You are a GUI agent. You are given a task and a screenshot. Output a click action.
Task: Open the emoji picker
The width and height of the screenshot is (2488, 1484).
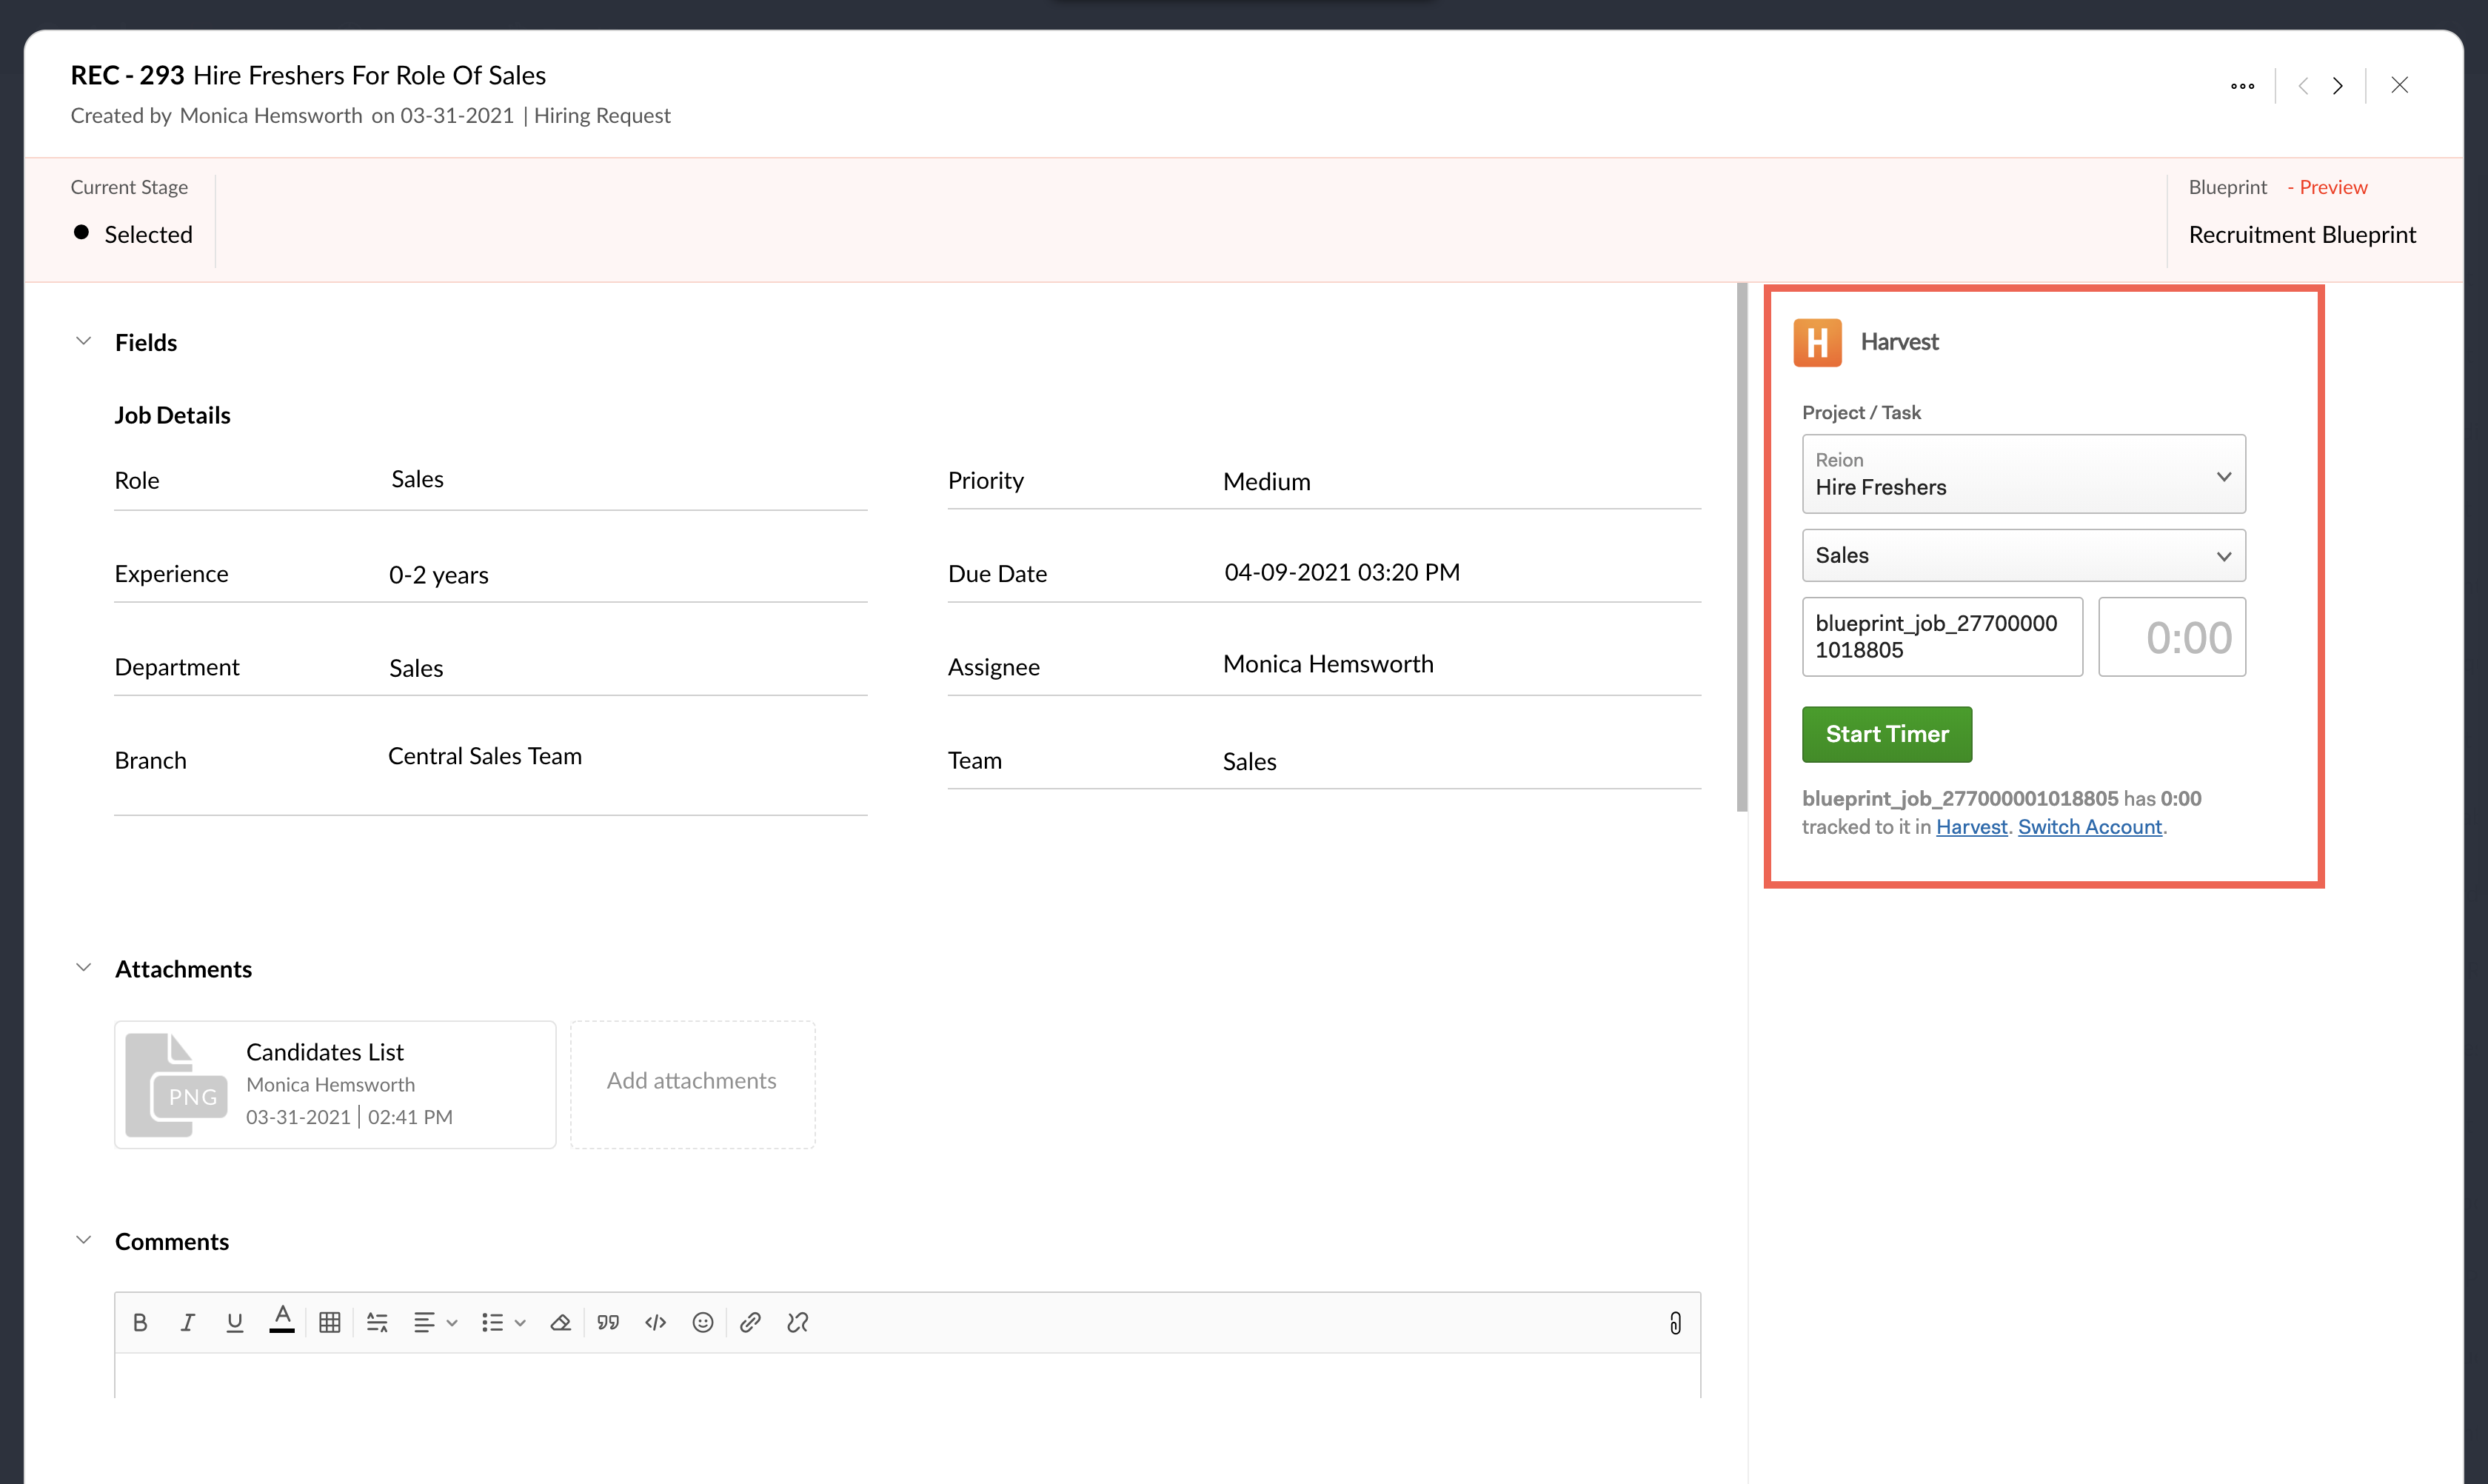pyautogui.click(x=703, y=1323)
